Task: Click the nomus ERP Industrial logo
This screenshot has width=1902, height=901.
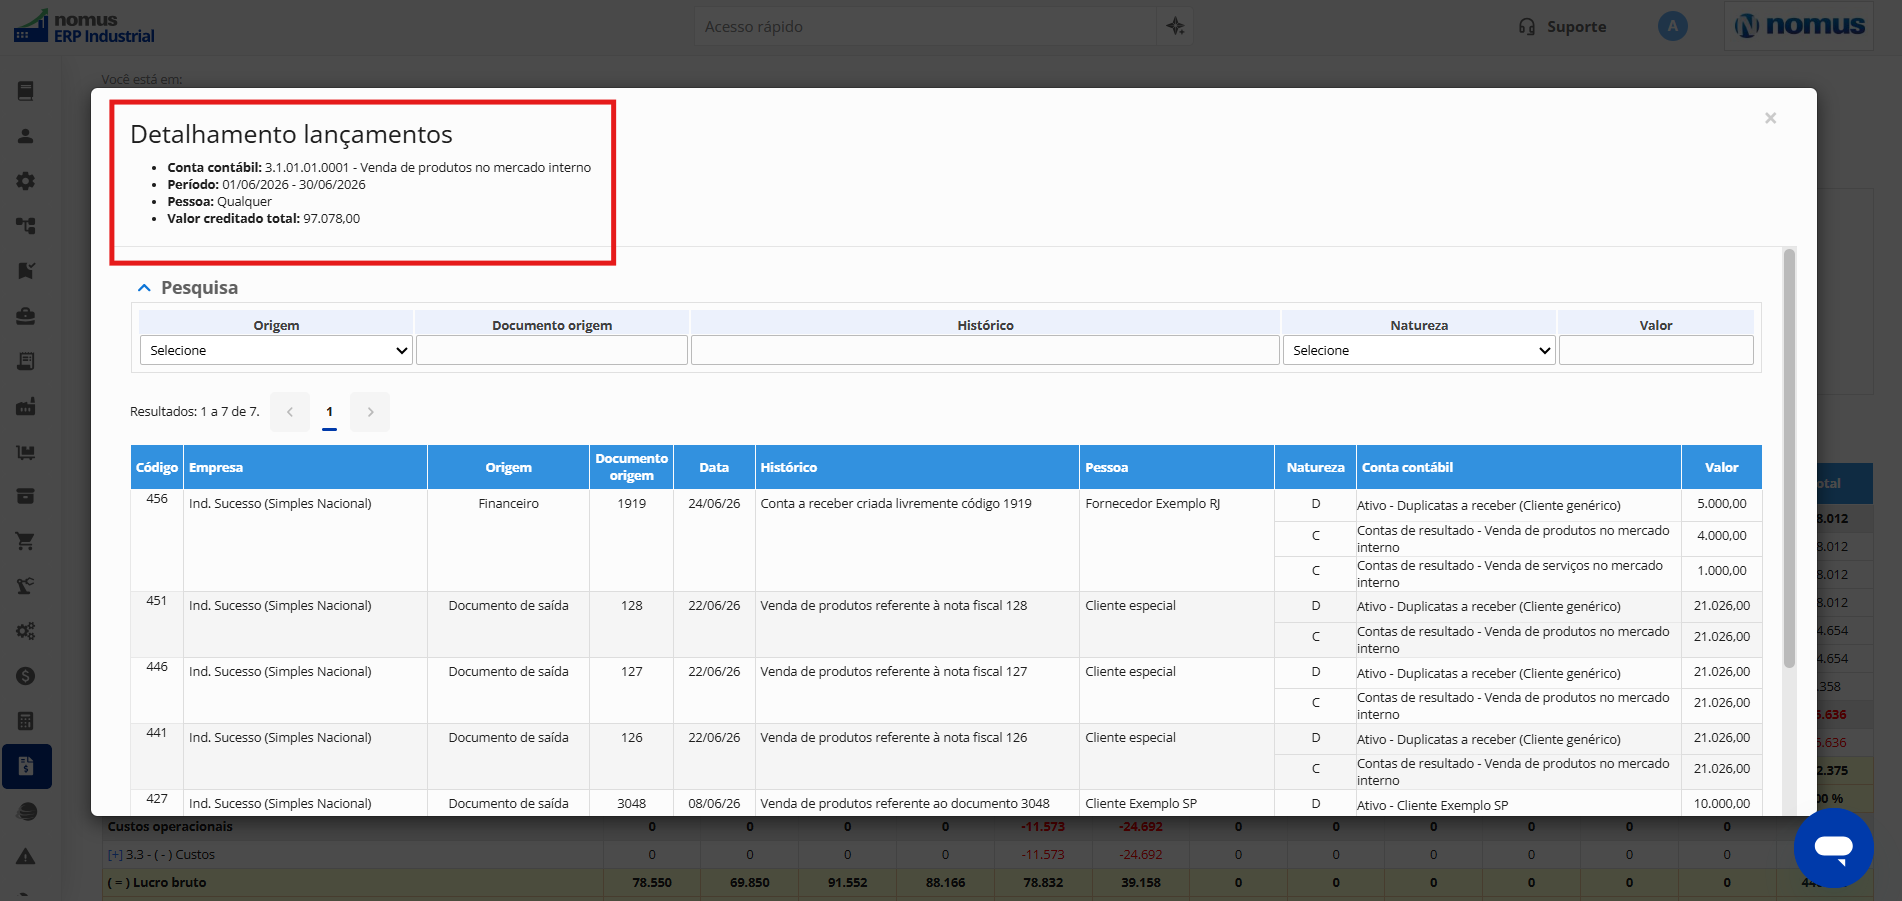Action: pyautogui.click(x=84, y=27)
